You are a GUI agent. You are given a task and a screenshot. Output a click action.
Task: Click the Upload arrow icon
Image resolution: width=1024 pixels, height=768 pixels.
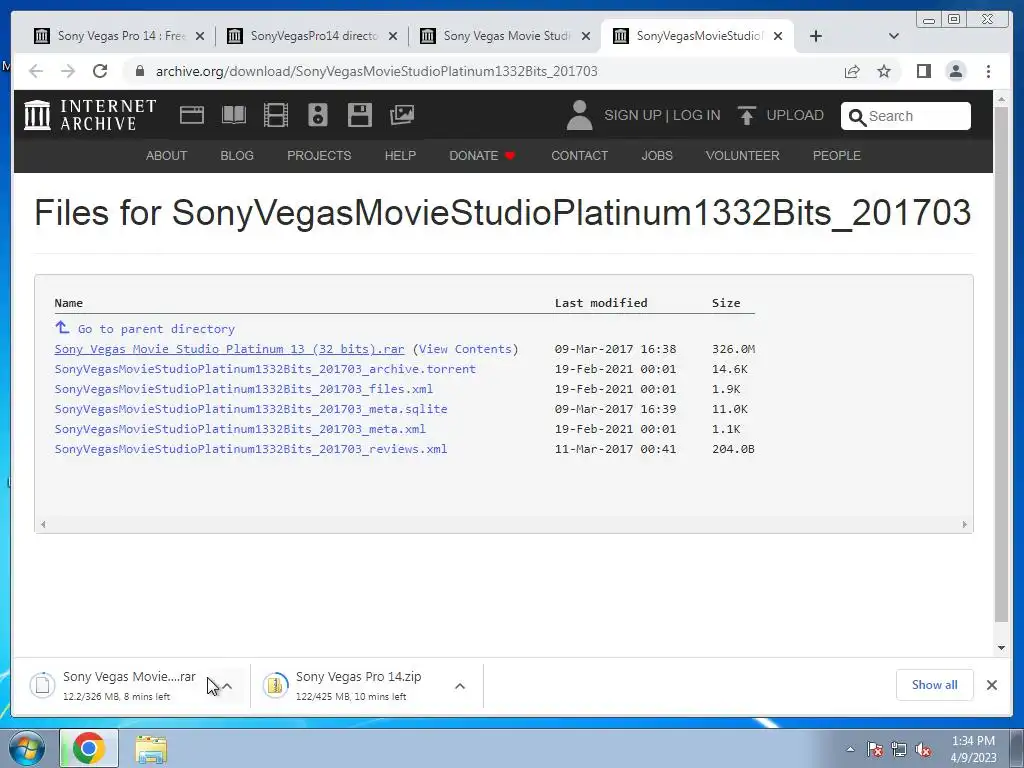pos(746,115)
